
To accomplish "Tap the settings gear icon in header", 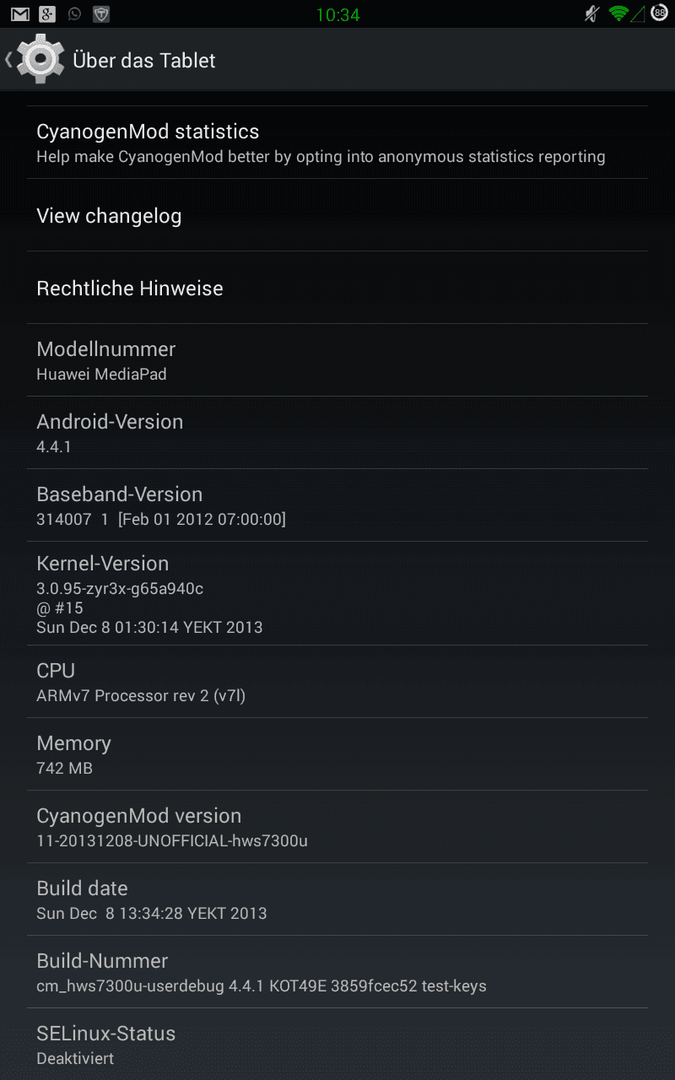I will click(41, 59).
